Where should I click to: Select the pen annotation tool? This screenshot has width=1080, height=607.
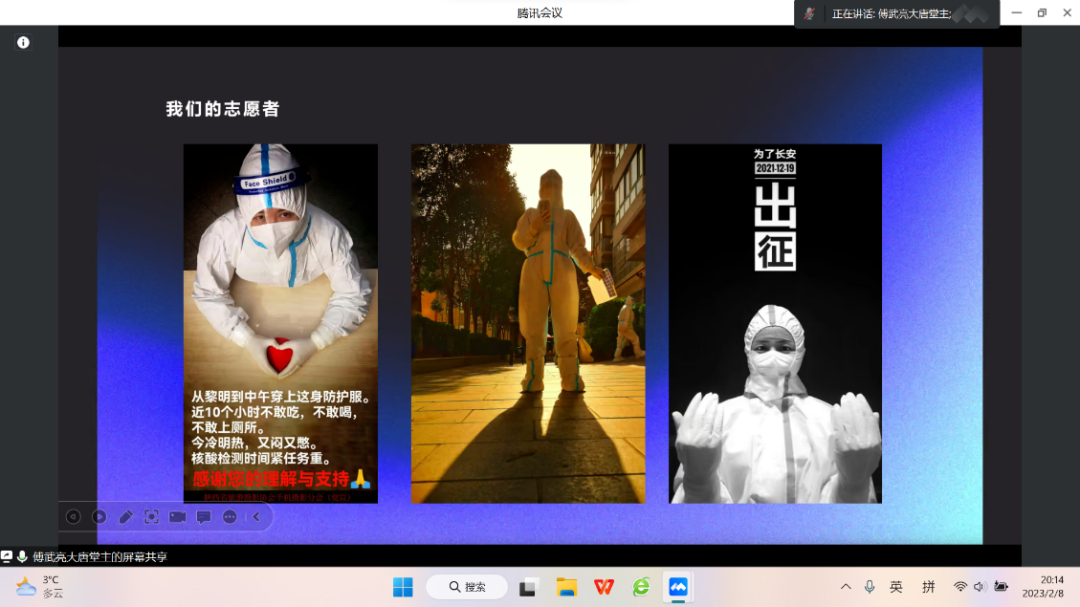125,517
